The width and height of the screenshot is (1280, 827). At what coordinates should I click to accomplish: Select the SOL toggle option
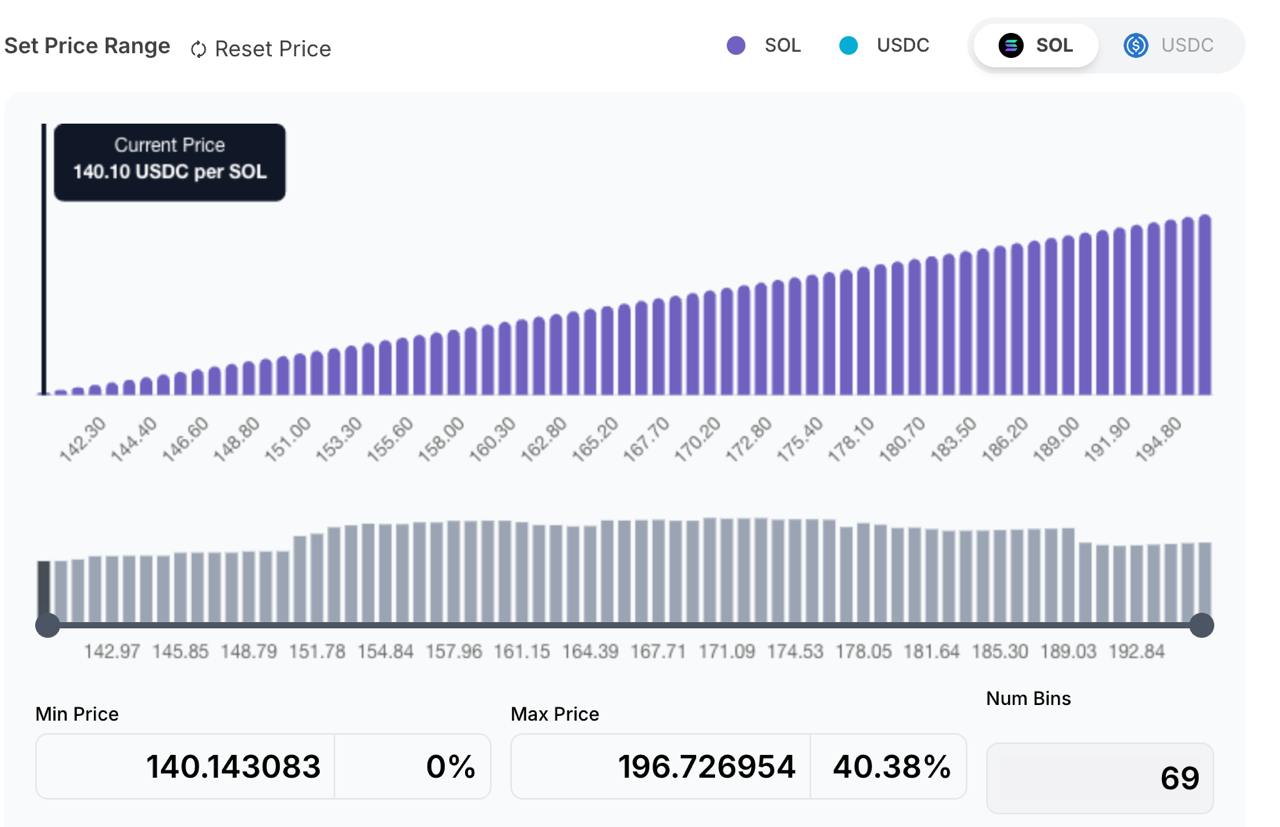pyautogui.click(x=1036, y=45)
